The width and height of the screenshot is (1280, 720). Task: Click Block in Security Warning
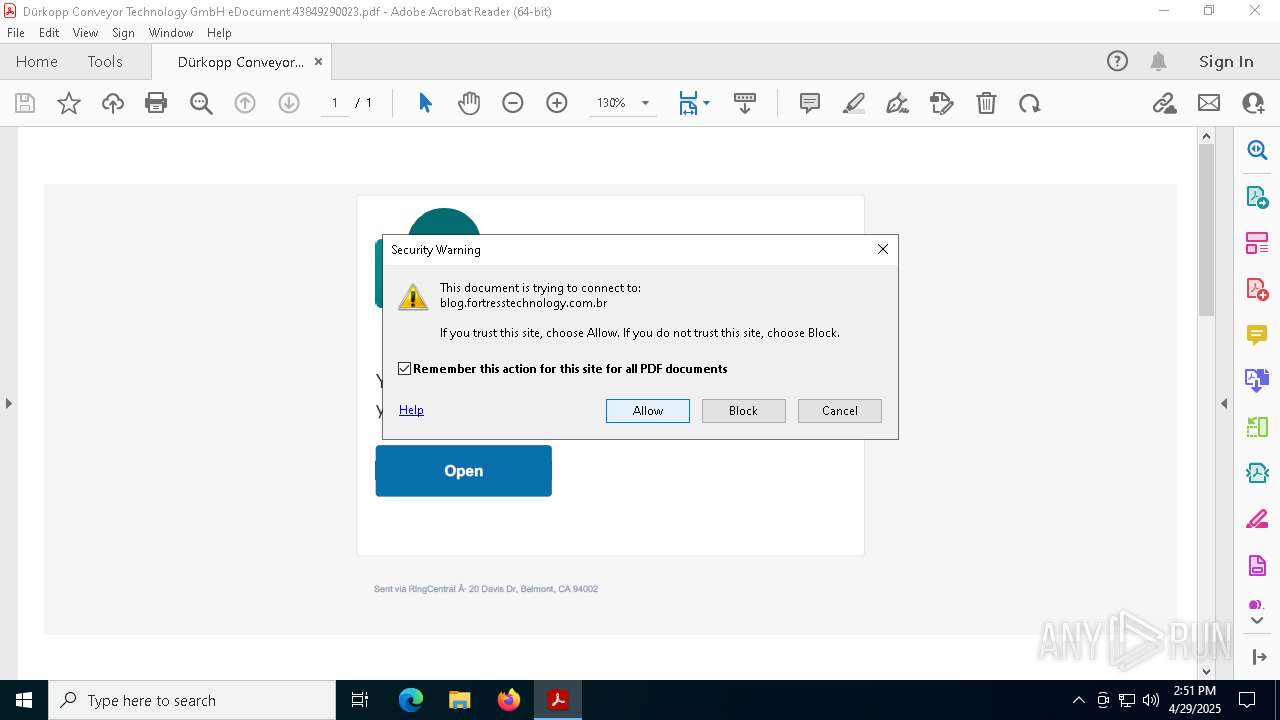click(x=743, y=411)
